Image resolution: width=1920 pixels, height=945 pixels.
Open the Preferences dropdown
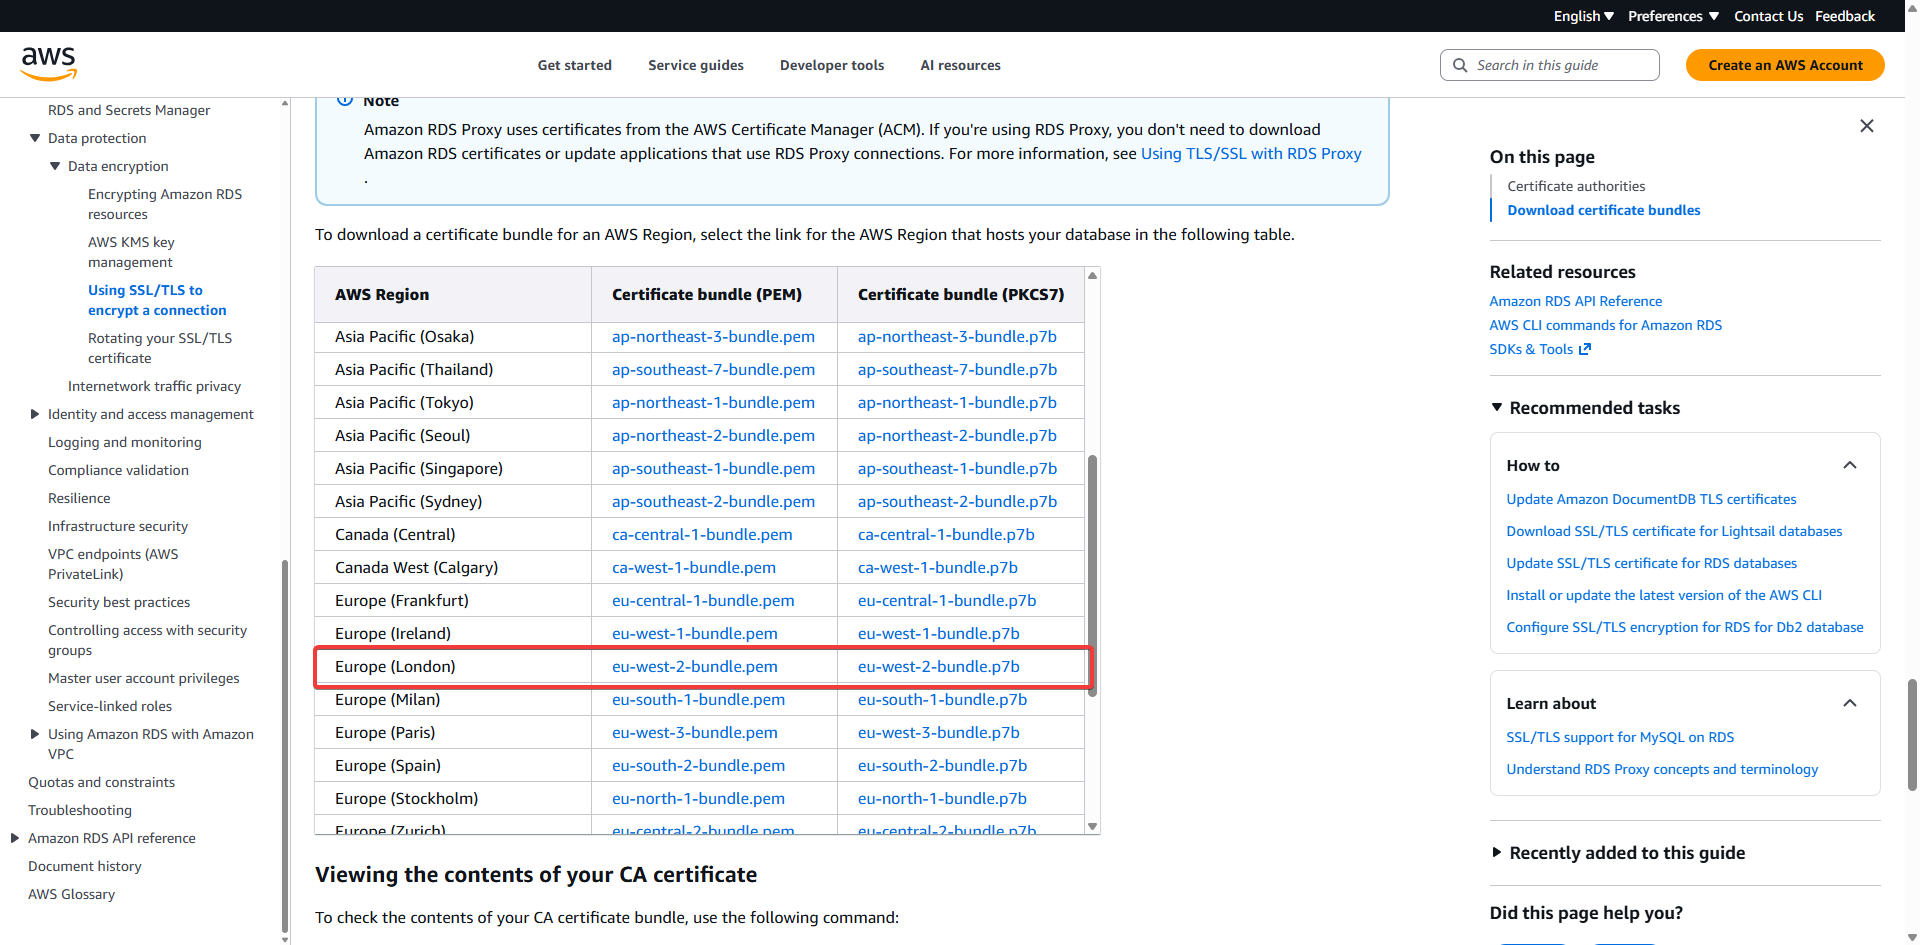coord(1673,16)
